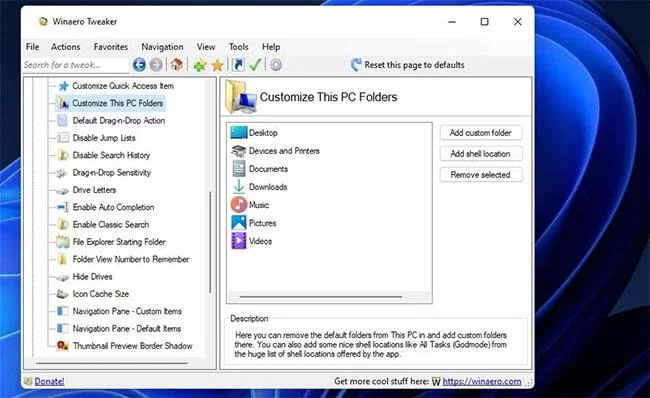Open the Tools menu

238,47
